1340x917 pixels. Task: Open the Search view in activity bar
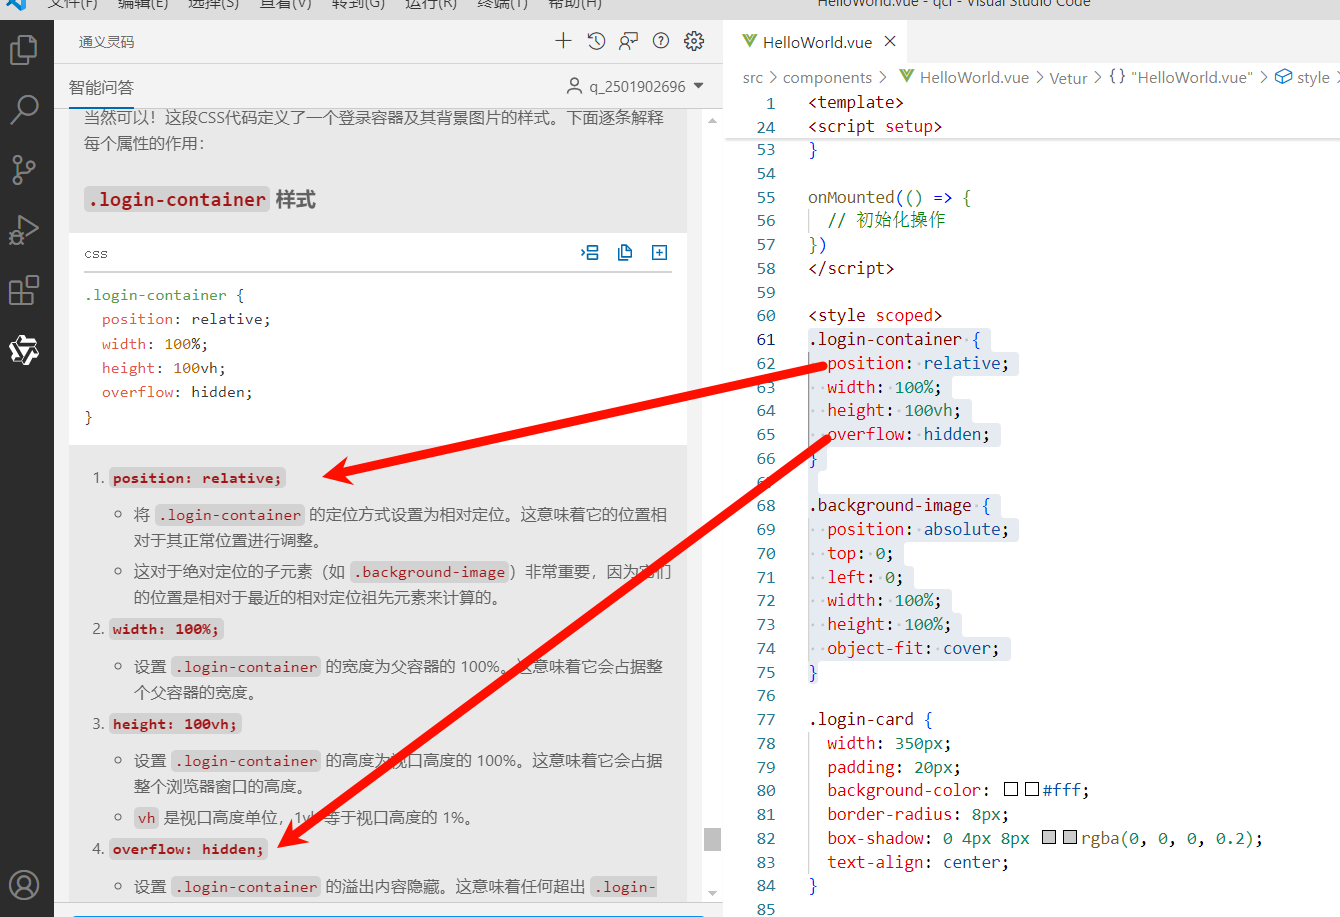click(24, 109)
